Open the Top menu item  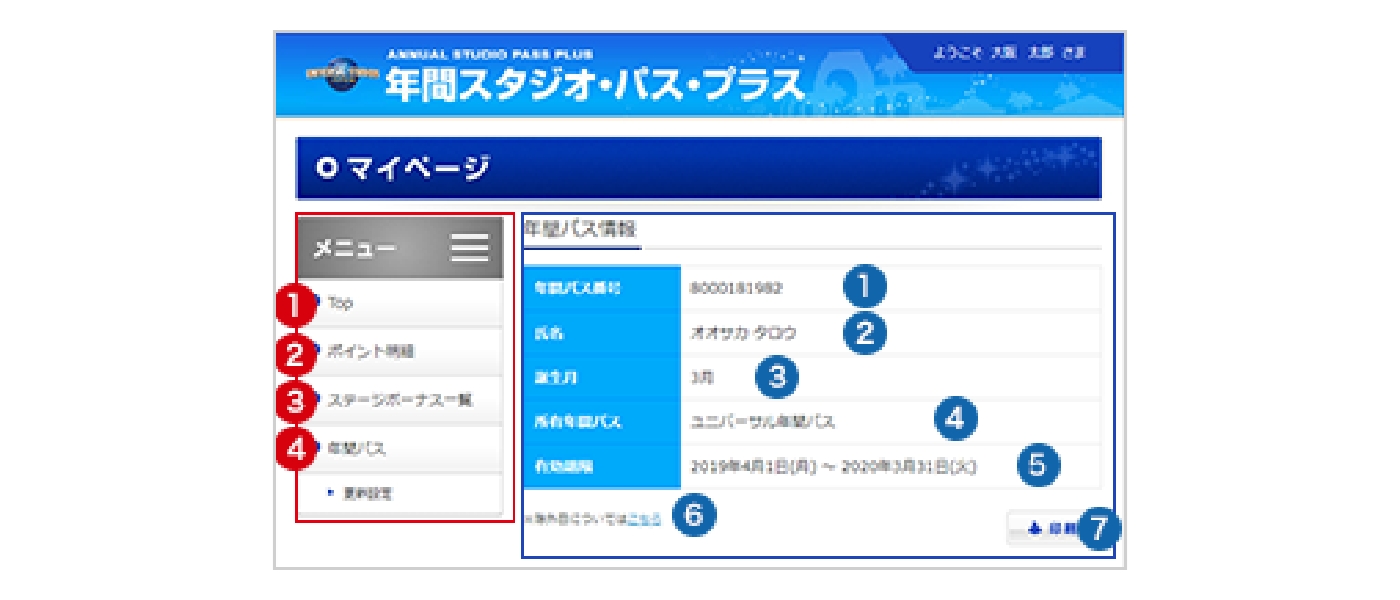pos(400,303)
